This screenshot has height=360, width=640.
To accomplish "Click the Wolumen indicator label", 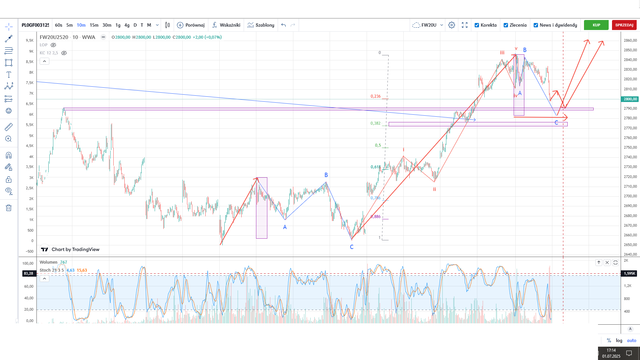I will click(48, 262).
